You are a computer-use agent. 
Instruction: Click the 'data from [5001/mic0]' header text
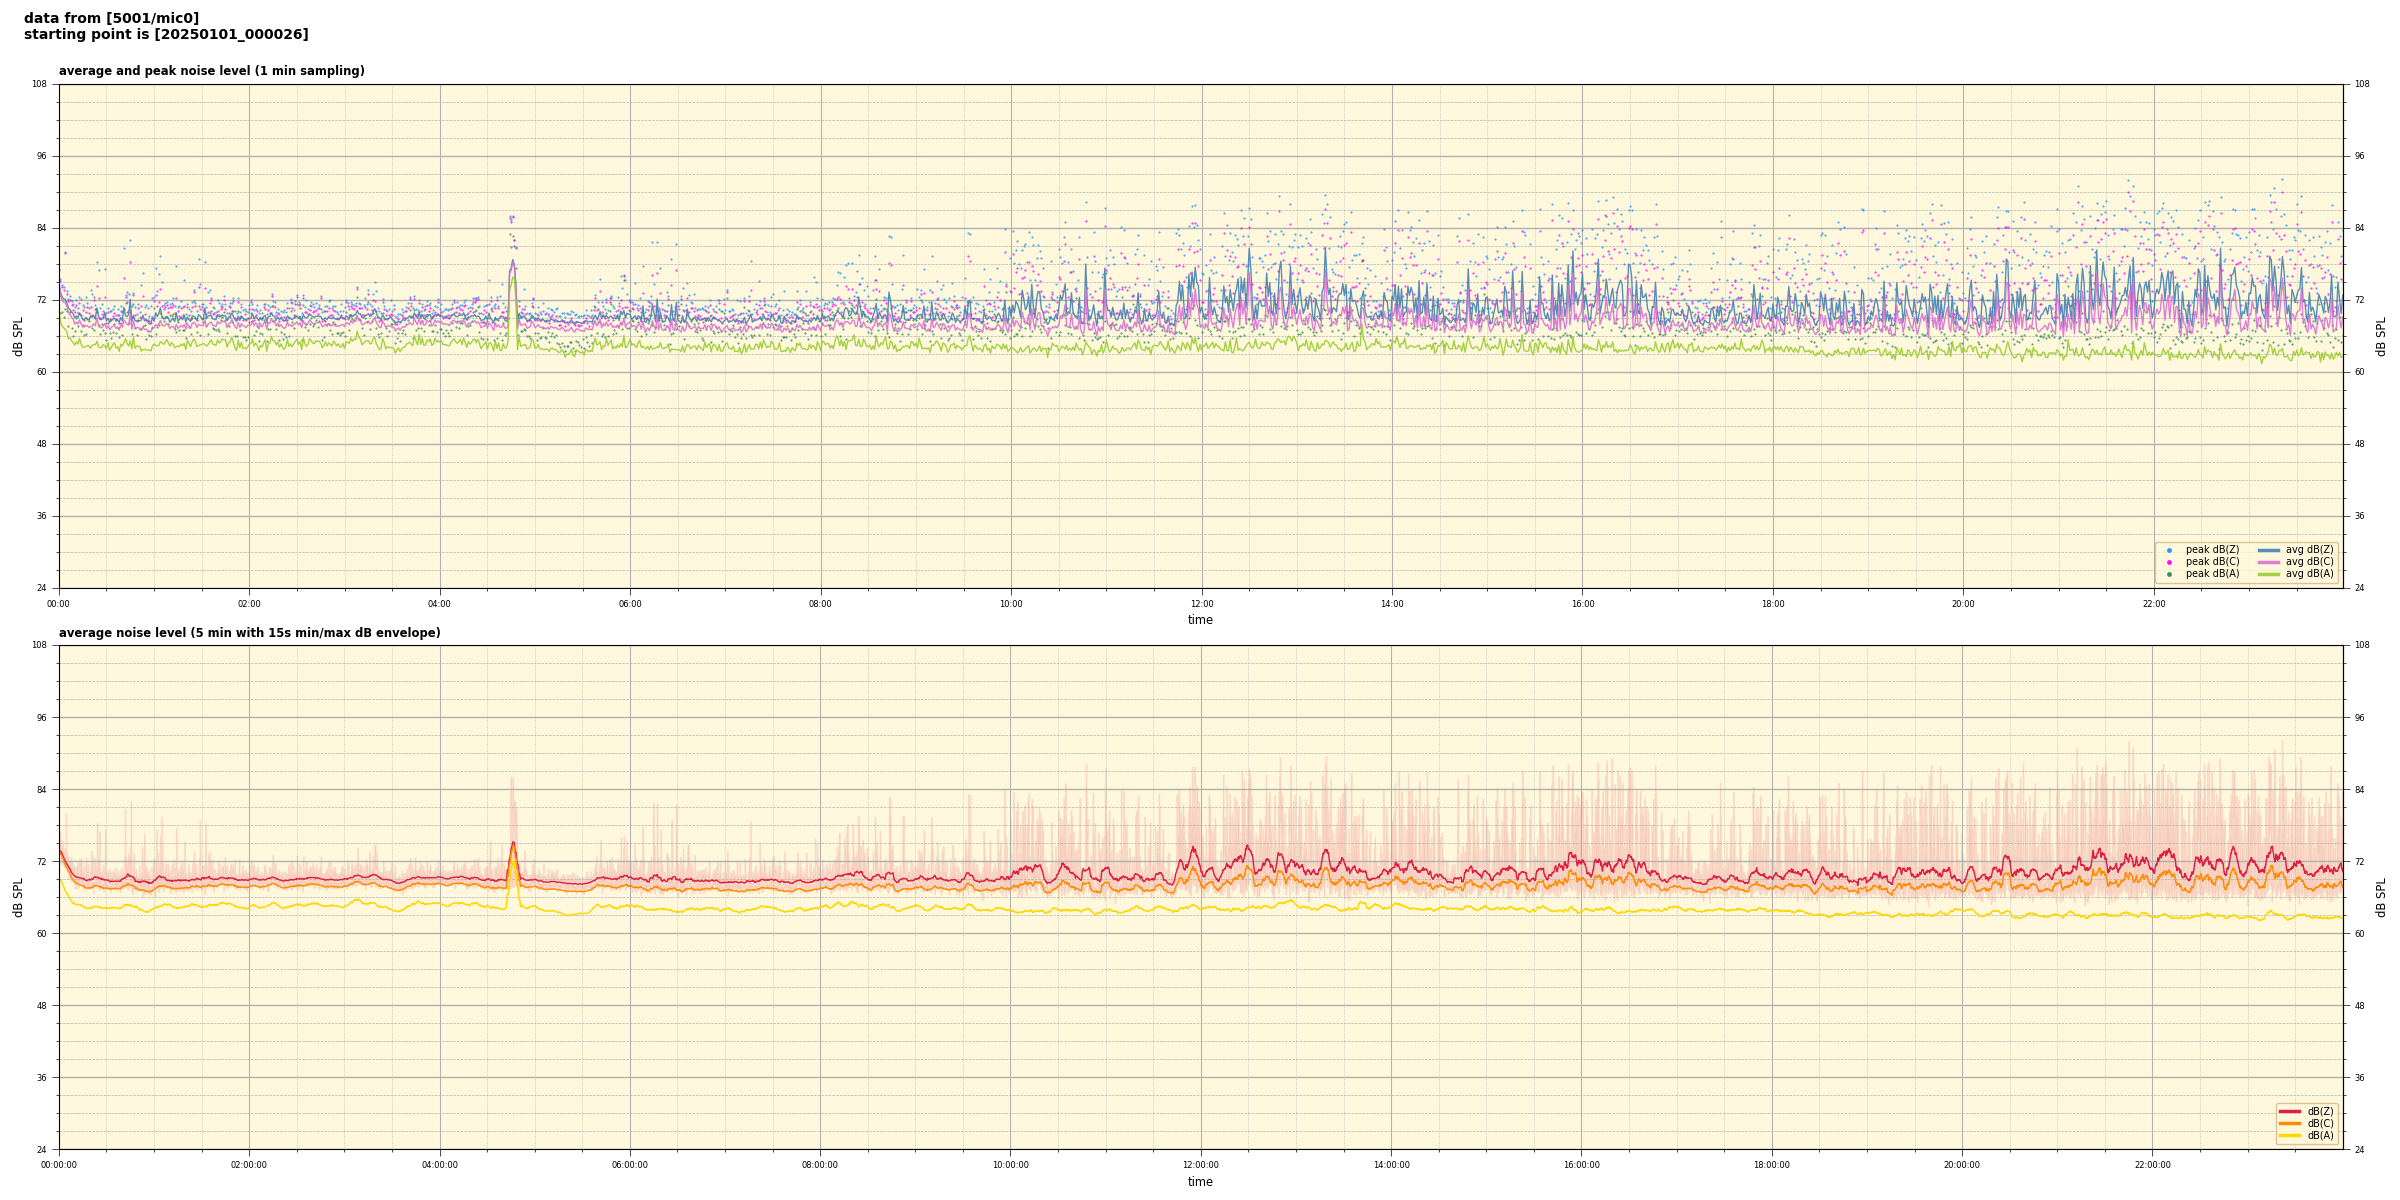pos(111,18)
